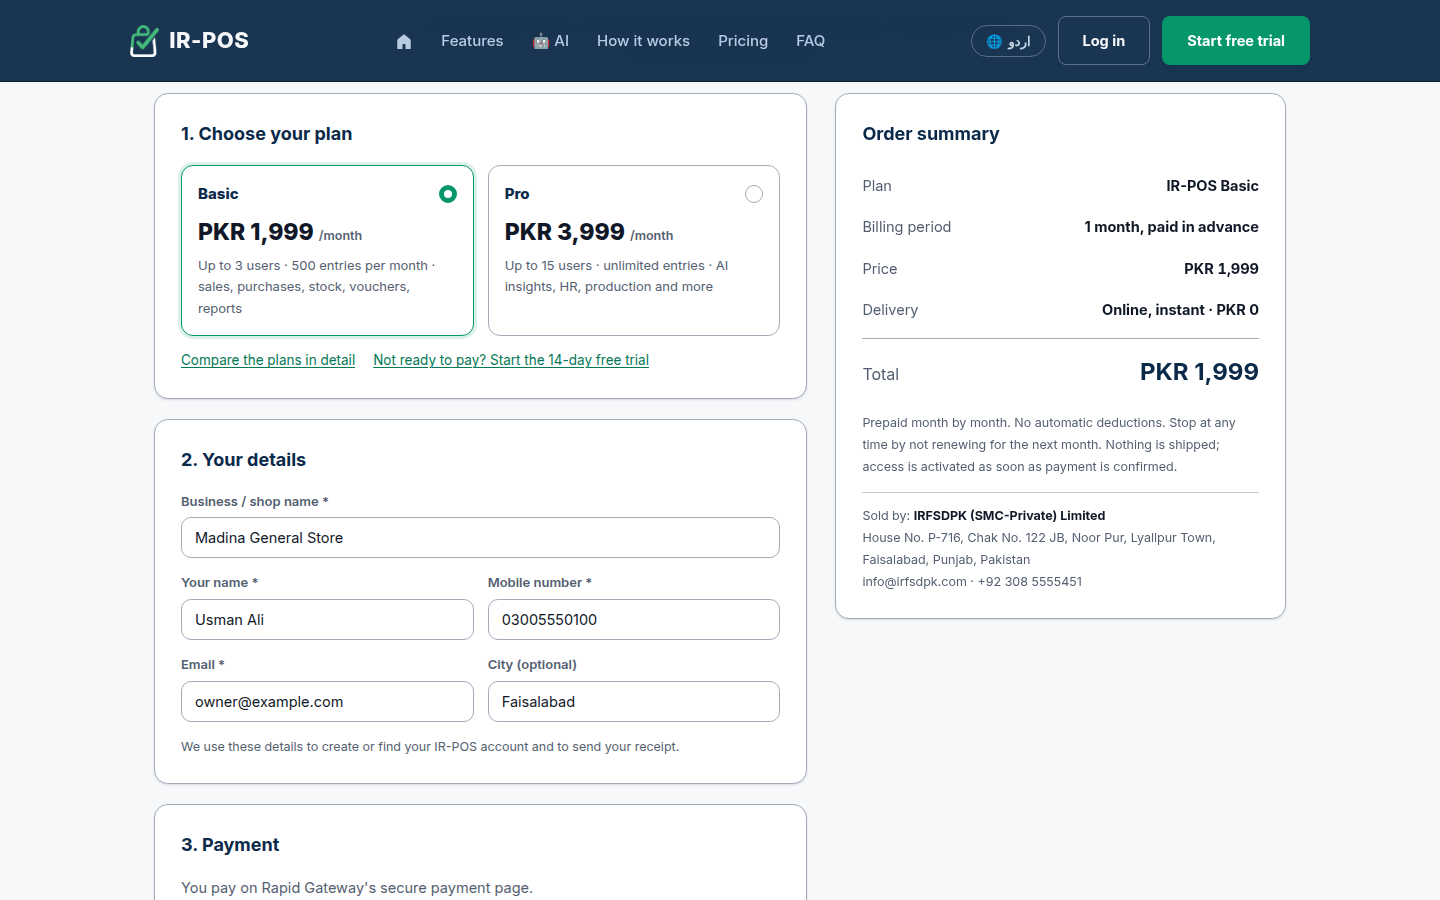Click the Total PKR 1,999 amount

pos(1199,372)
